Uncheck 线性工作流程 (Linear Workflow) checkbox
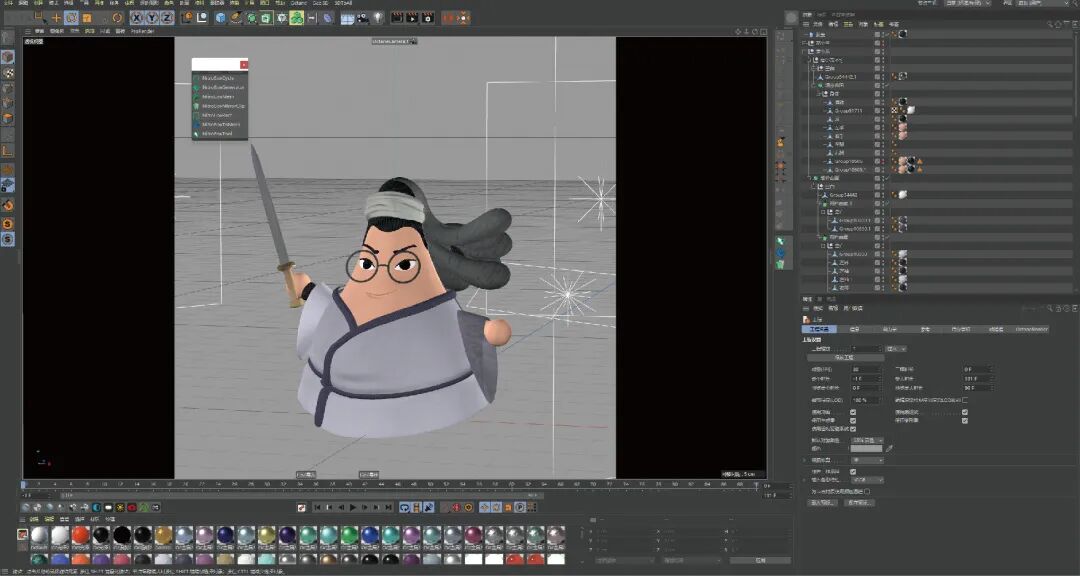Viewport: 1080px width, 576px height. [853, 472]
